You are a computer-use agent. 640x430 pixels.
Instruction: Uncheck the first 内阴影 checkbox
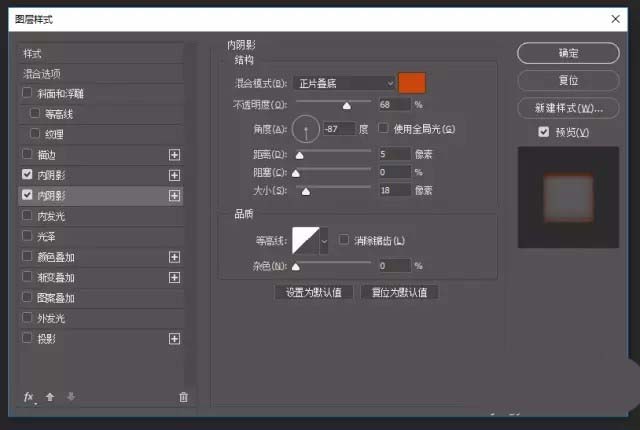click(x=27, y=174)
